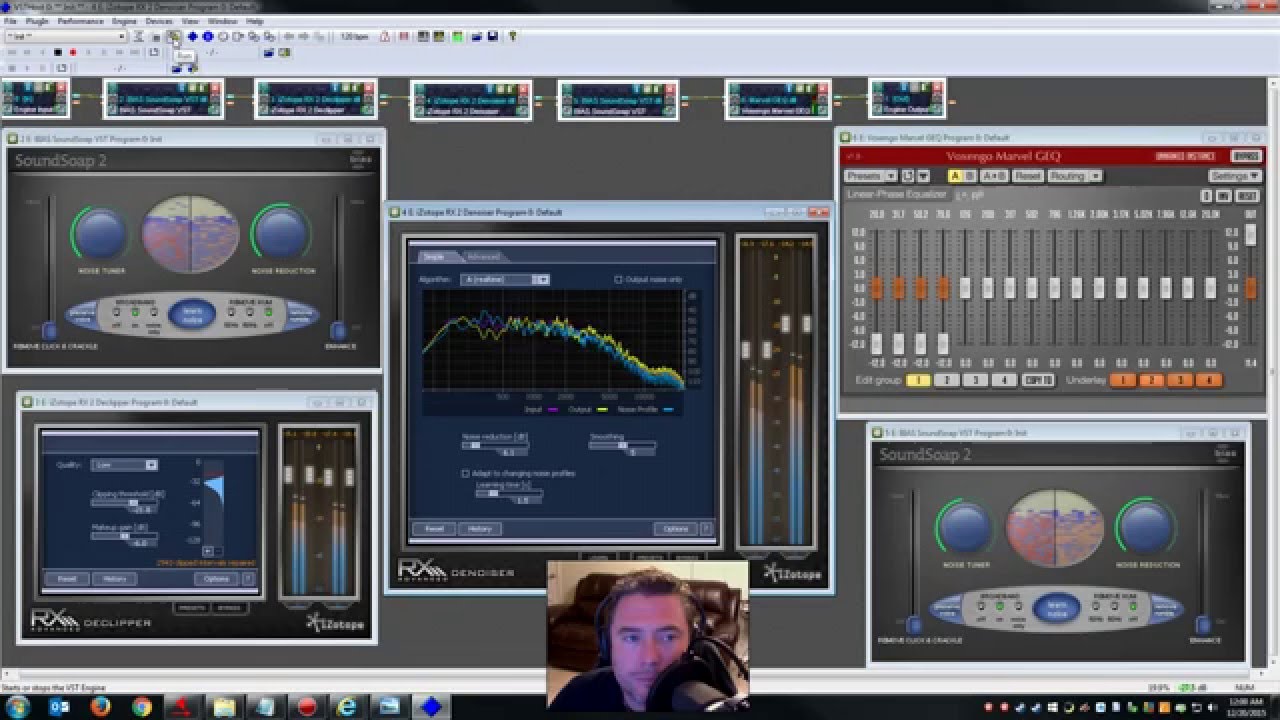Click the Noise Tuner knob in SoundSoap window 2

coord(101,233)
